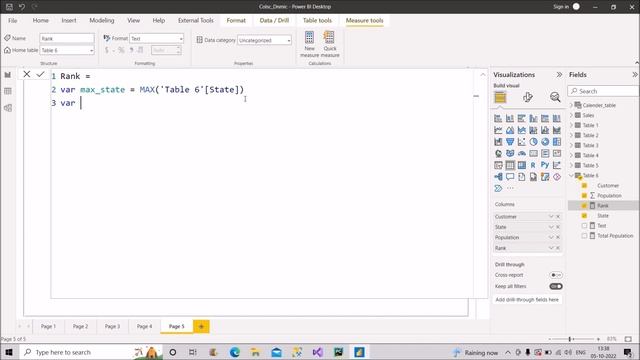Expand the Calender_table node
This screenshot has width=640, height=360.
point(571,105)
